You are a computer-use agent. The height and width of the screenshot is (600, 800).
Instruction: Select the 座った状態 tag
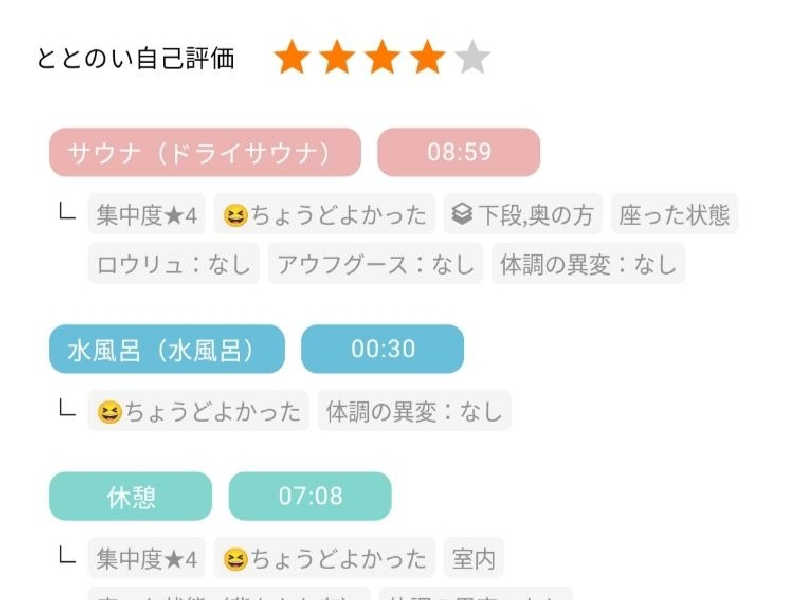tap(674, 215)
